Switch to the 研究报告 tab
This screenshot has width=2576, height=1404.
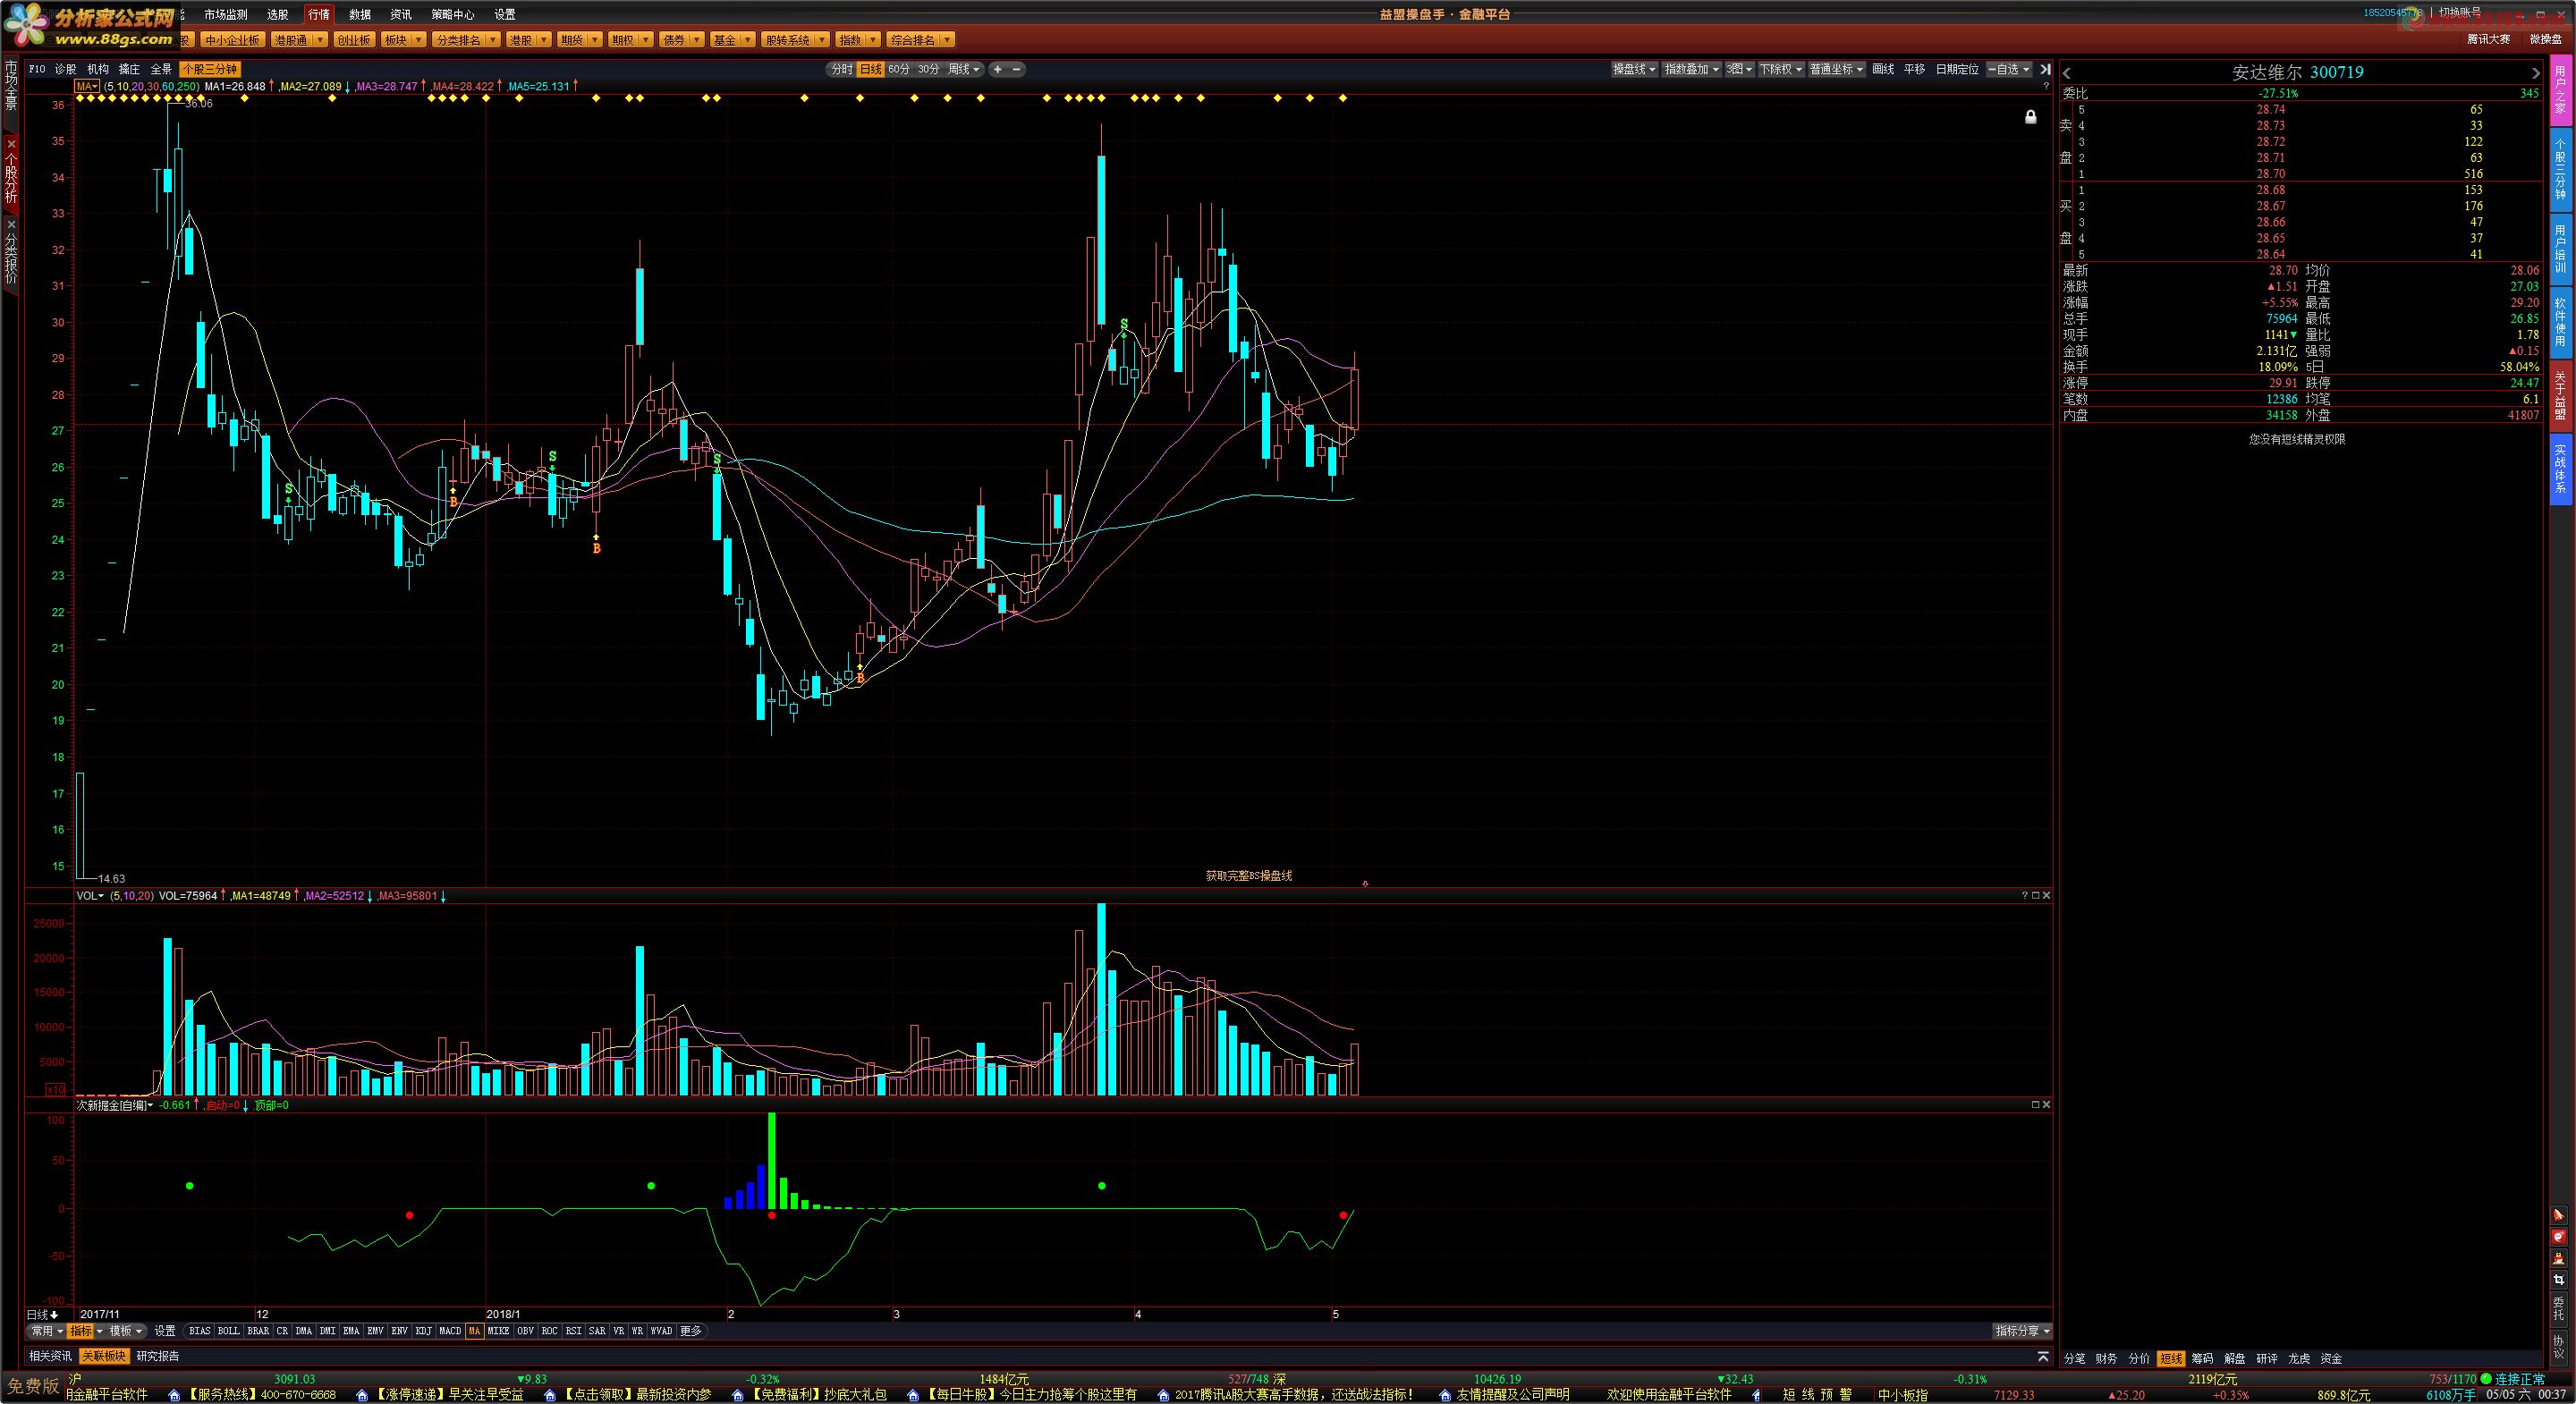pyautogui.click(x=158, y=1356)
